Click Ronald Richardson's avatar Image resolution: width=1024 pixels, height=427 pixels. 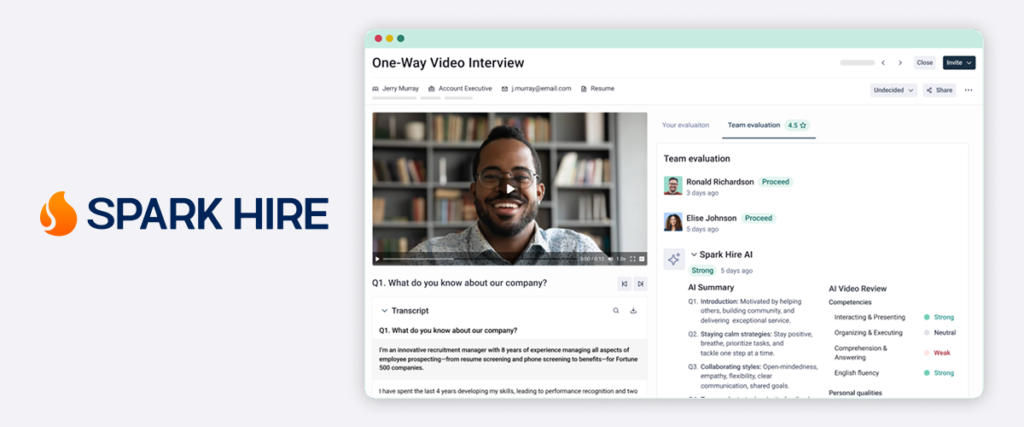coord(673,185)
